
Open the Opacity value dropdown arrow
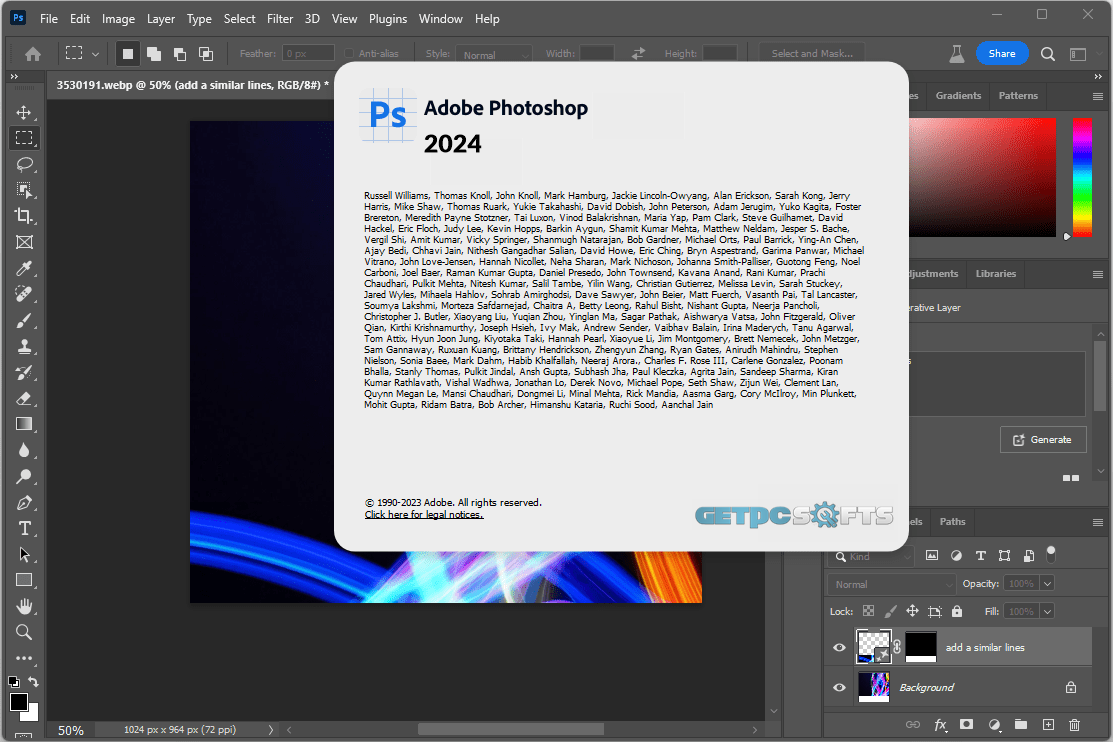tap(1048, 584)
